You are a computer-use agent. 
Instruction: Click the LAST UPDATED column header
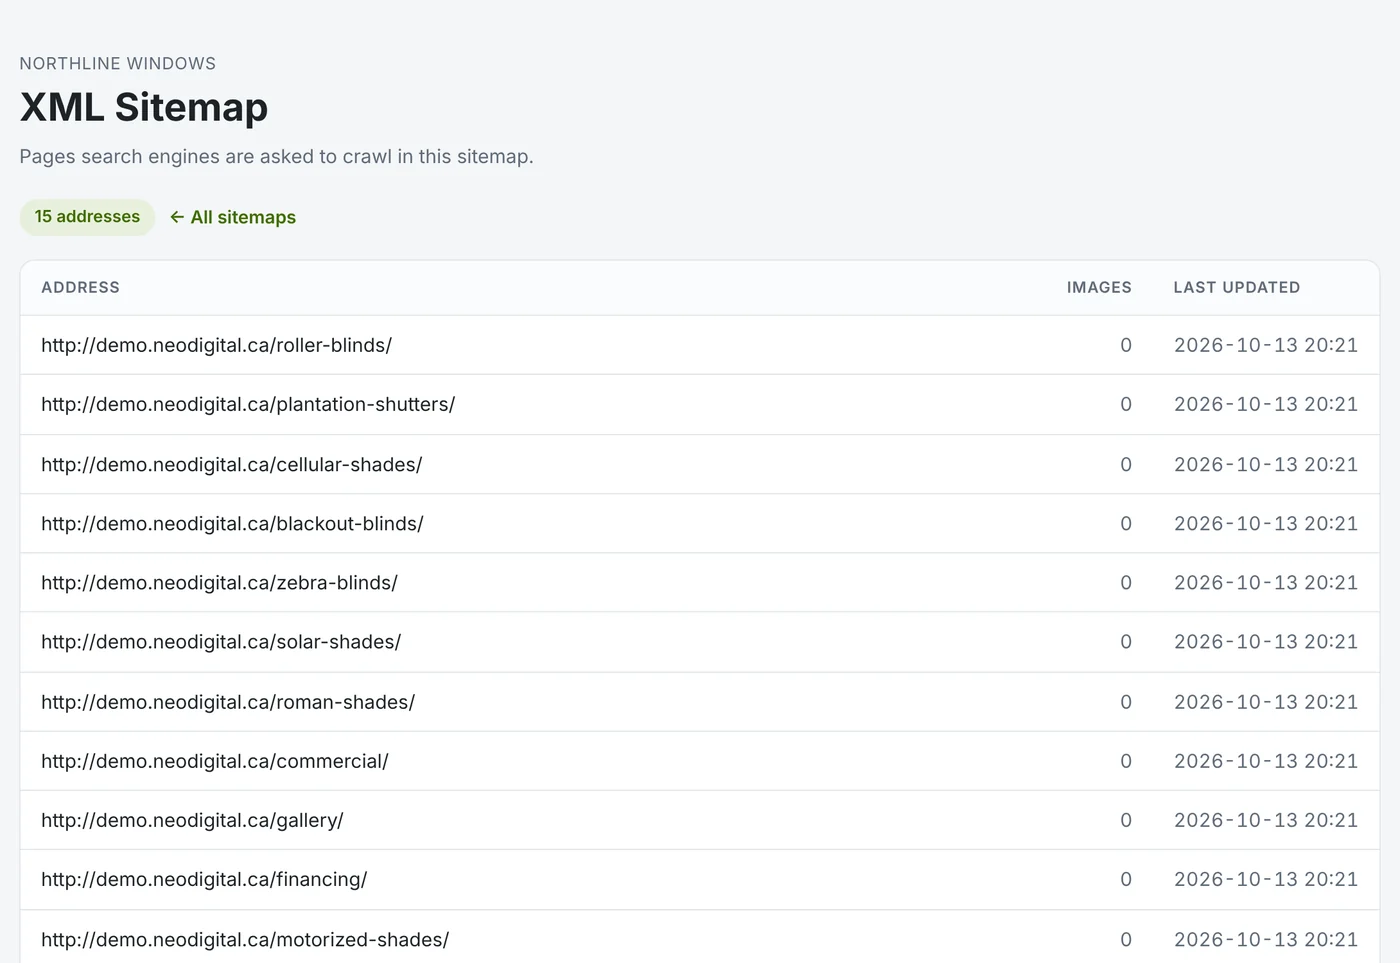pos(1237,287)
